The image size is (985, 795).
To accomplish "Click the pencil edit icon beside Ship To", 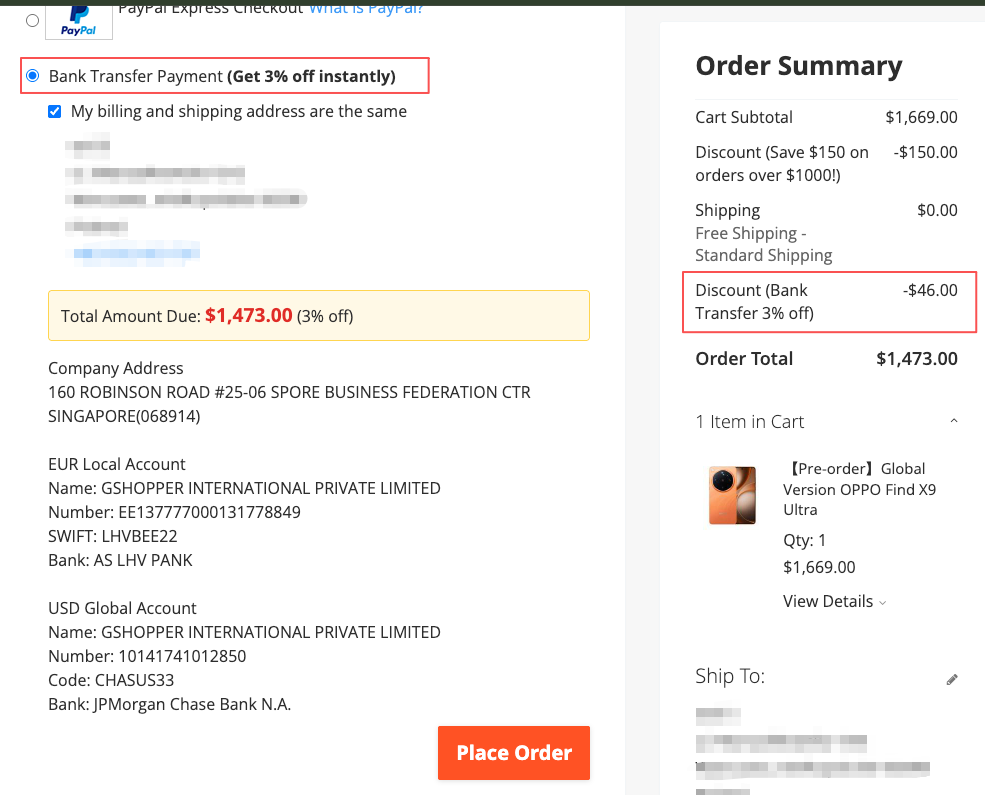I will pos(952,679).
